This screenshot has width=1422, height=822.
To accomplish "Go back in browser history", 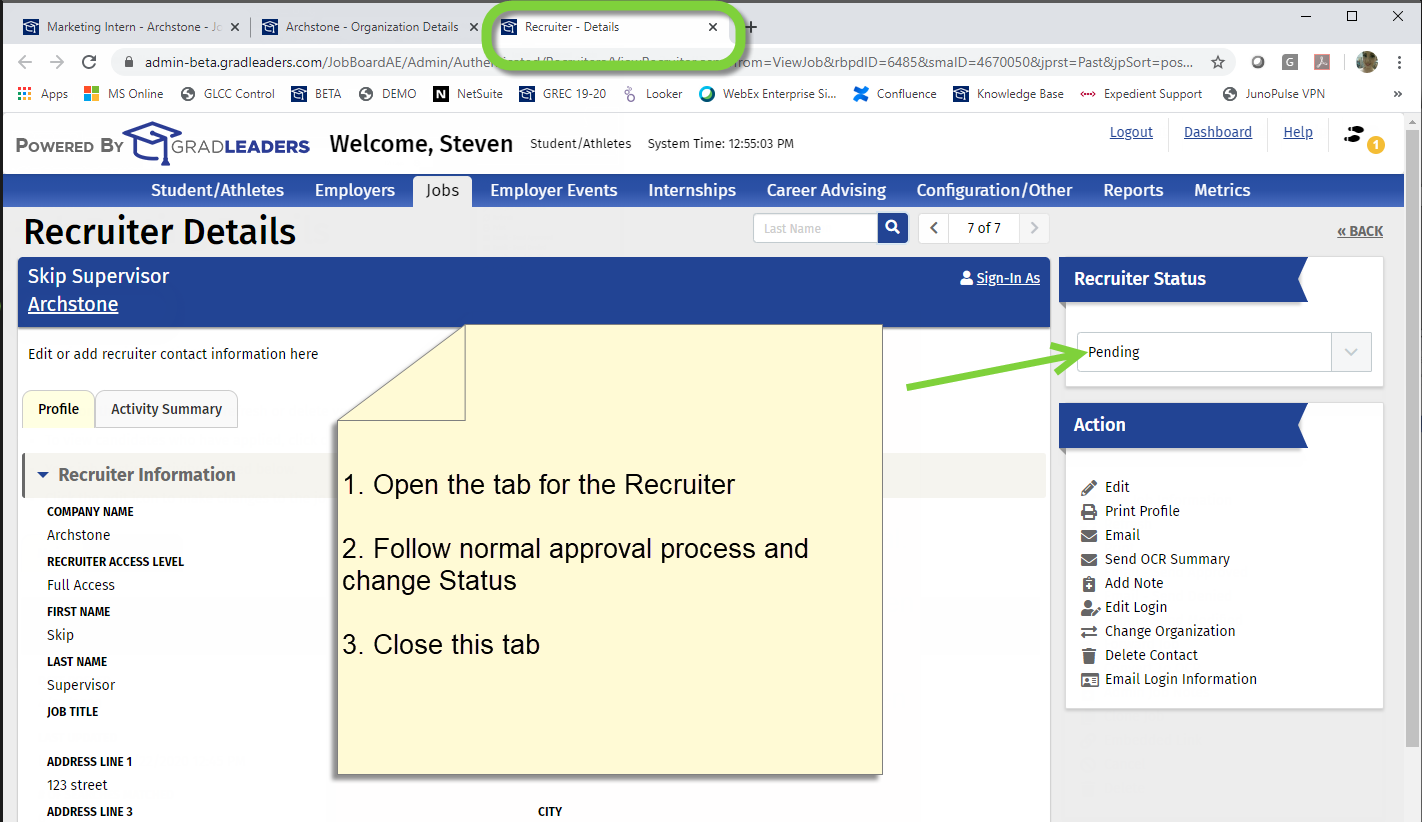I will click(x=26, y=62).
